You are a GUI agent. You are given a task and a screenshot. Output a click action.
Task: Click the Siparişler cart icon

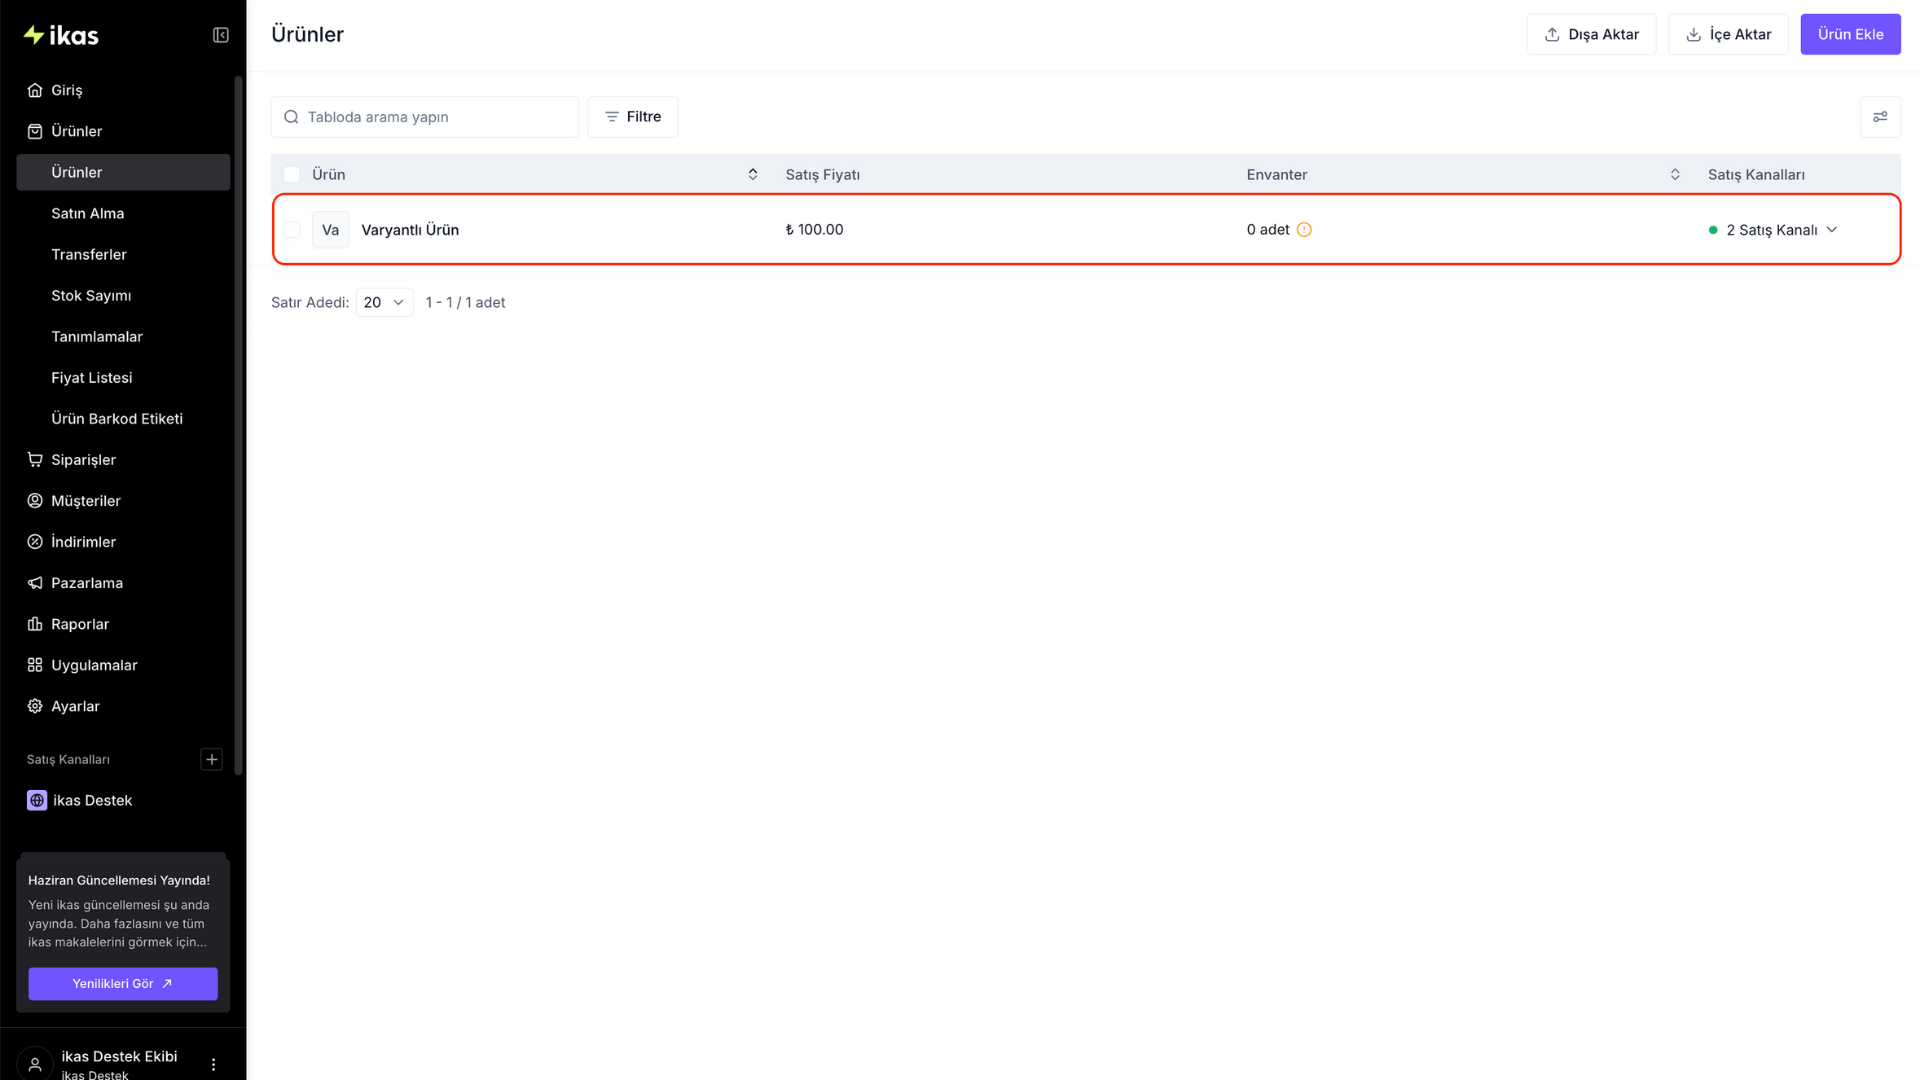pyautogui.click(x=35, y=460)
